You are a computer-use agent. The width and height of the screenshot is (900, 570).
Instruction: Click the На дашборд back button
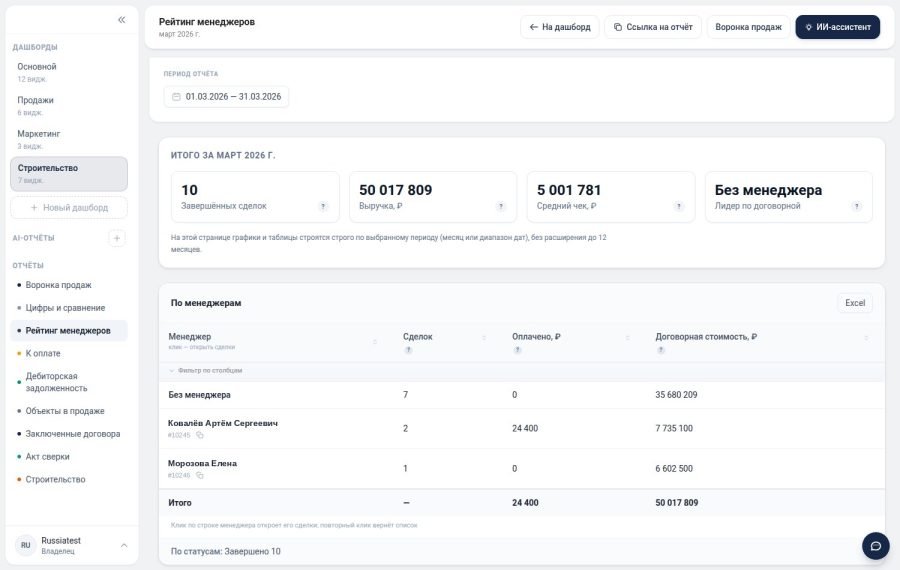pyautogui.click(x=560, y=27)
